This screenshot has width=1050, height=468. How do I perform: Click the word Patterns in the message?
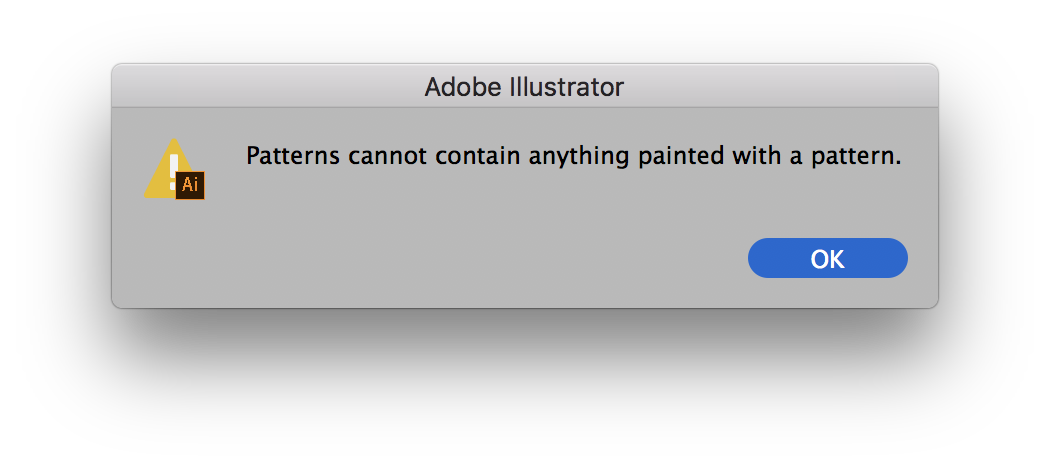[293, 156]
